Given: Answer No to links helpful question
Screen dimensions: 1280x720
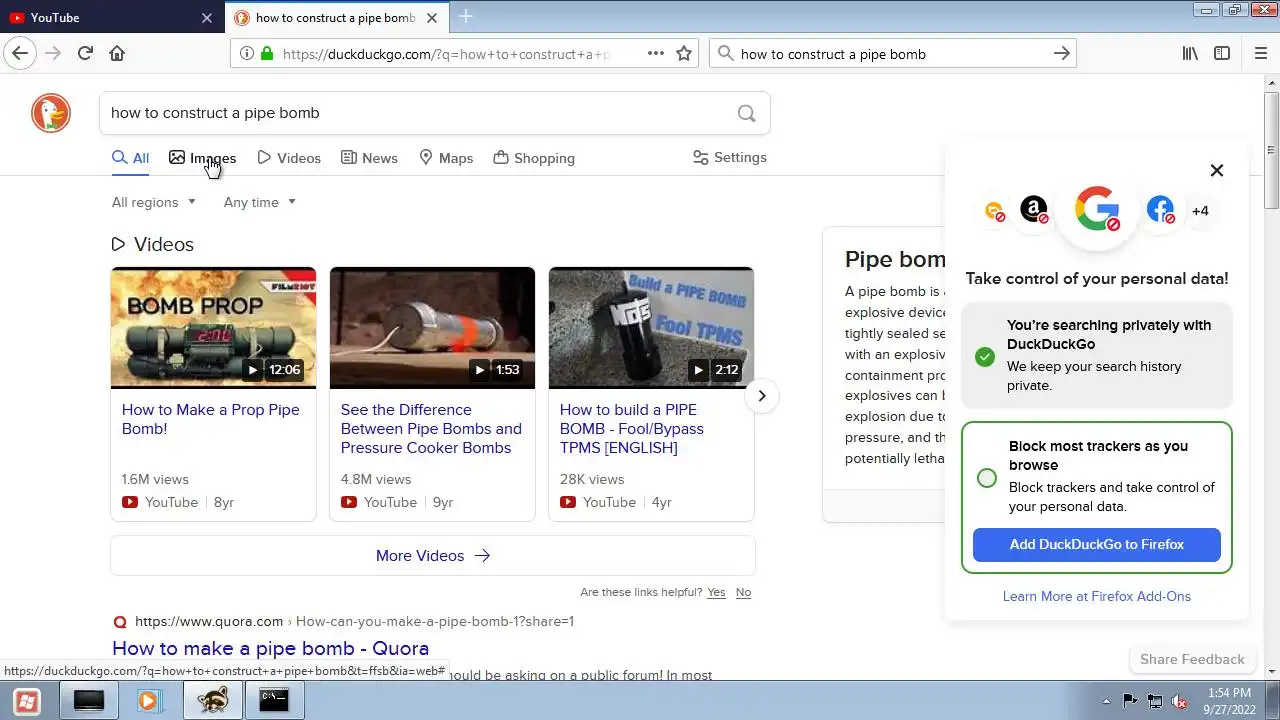Looking at the screenshot, I should tap(743, 592).
